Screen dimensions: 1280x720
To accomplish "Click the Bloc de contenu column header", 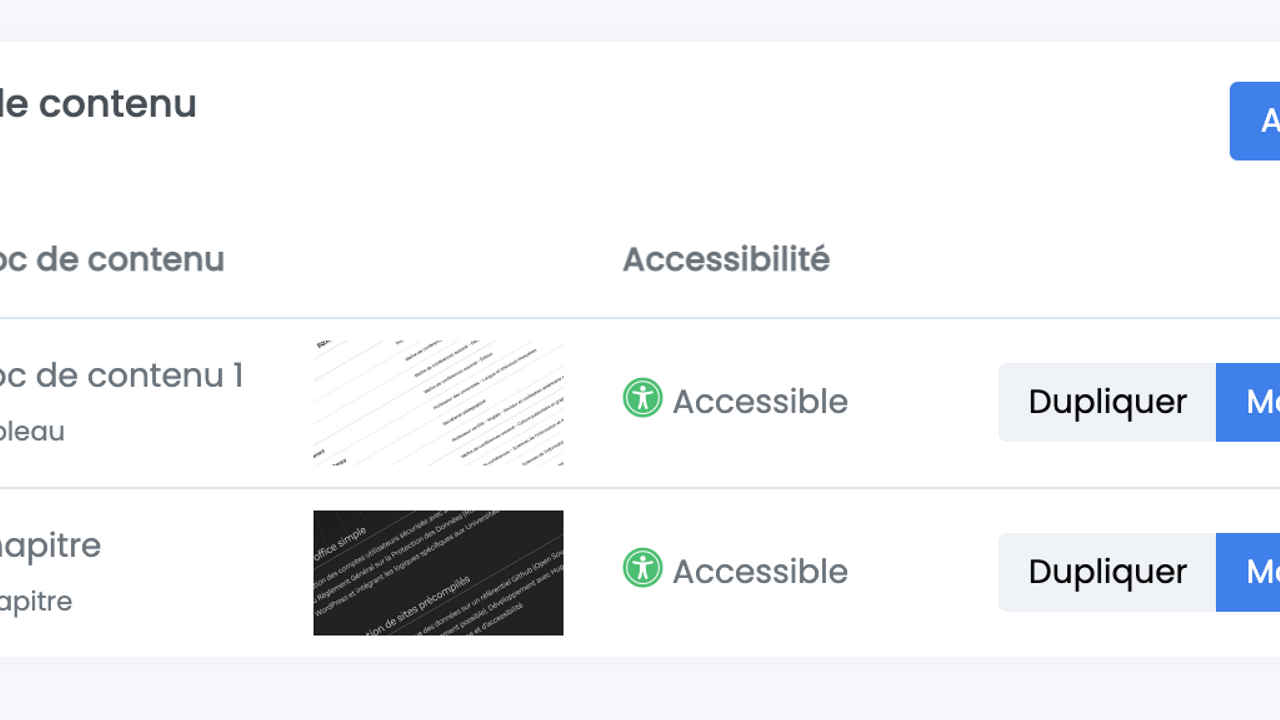I will click(111, 260).
